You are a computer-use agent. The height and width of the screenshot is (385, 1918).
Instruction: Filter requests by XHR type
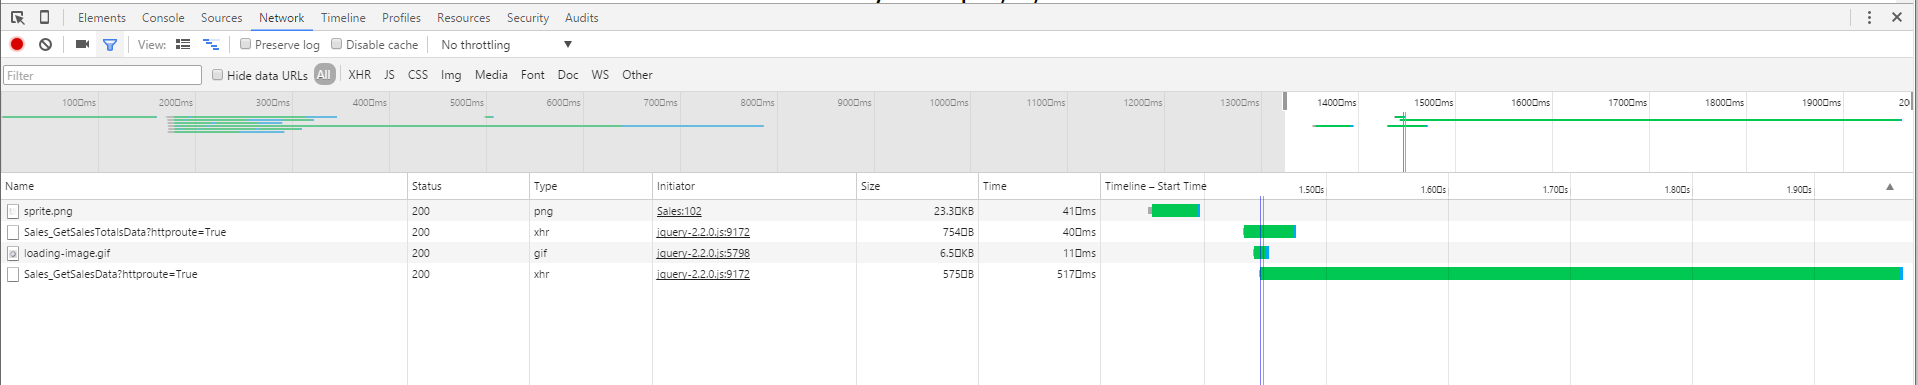359,75
